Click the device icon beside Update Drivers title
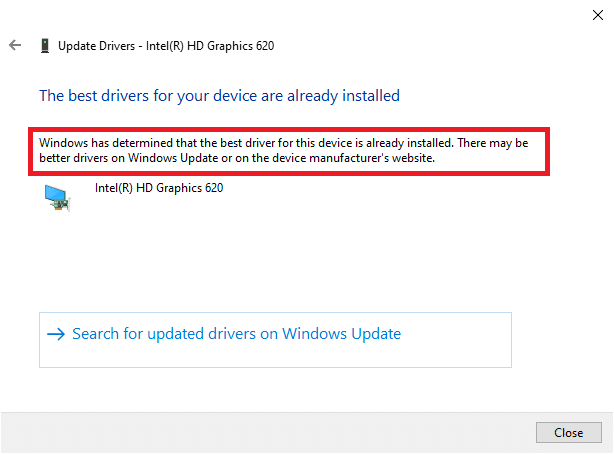 point(45,45)
